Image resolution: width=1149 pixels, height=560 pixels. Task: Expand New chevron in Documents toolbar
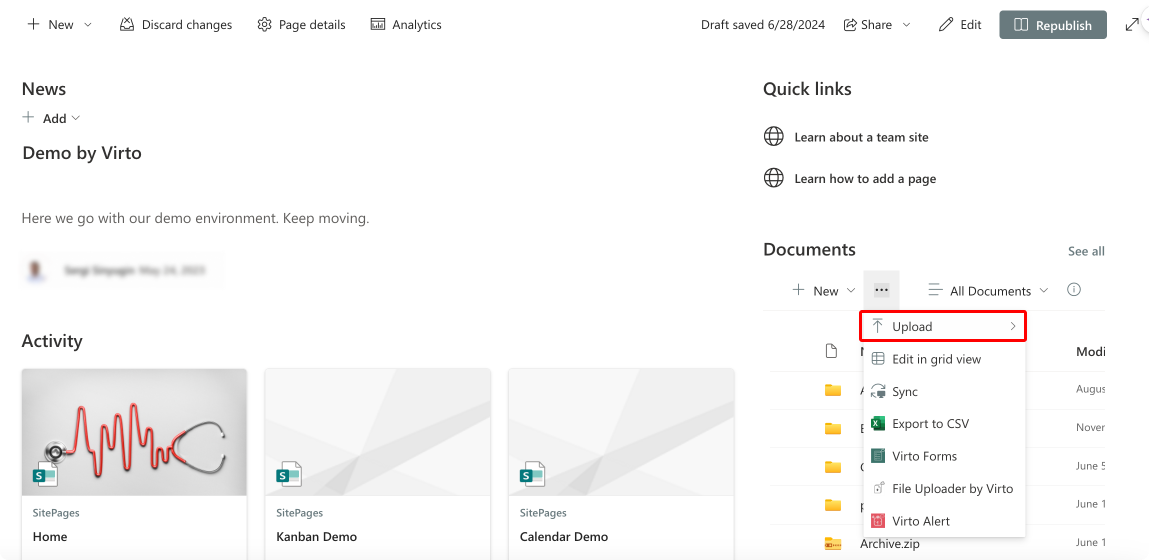coord(851,290)
